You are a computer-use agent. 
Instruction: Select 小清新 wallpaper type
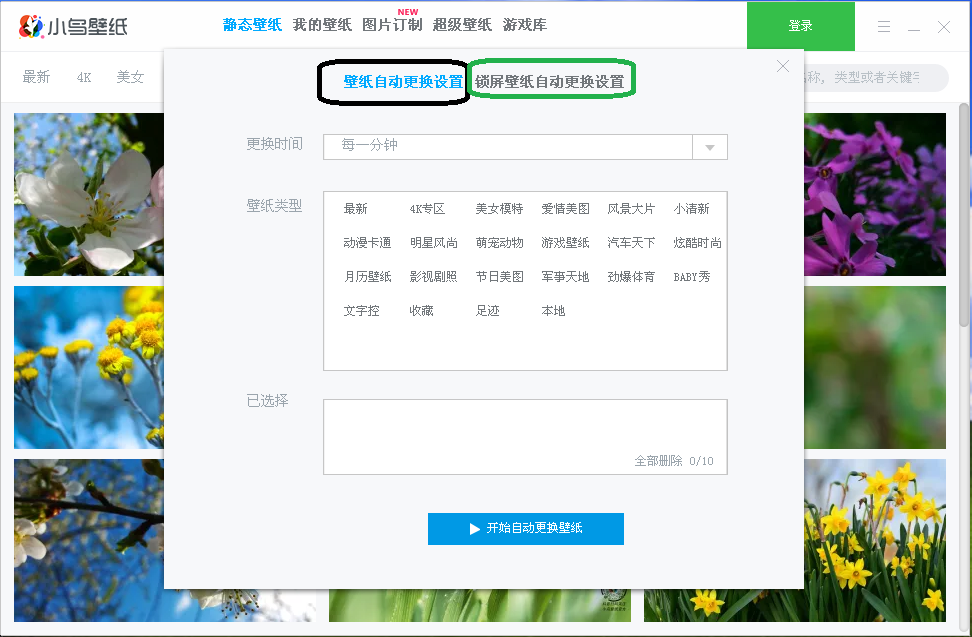tap(691, 209)
